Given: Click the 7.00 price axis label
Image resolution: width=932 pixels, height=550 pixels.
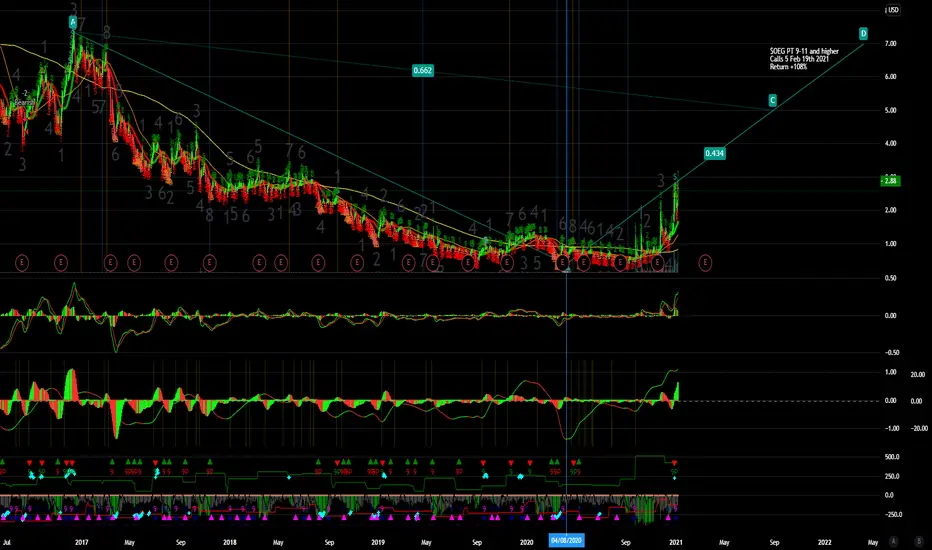Looking at the screenshot, I should coord(890,44).
